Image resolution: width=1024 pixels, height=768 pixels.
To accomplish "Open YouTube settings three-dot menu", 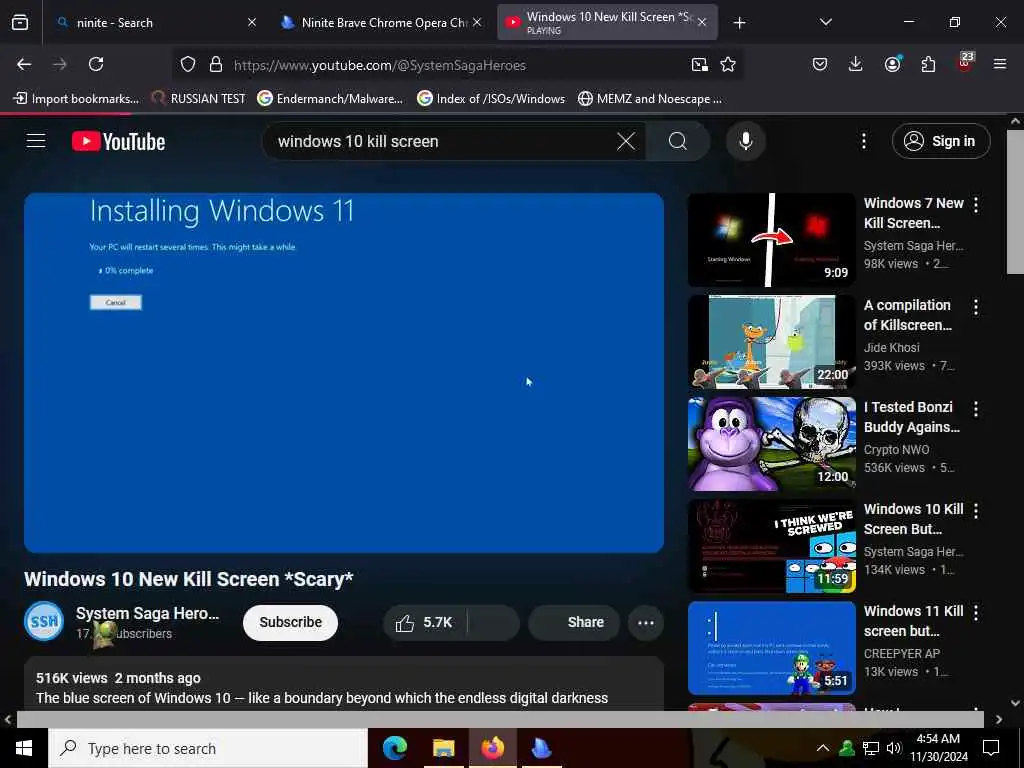I will (863, 141).
